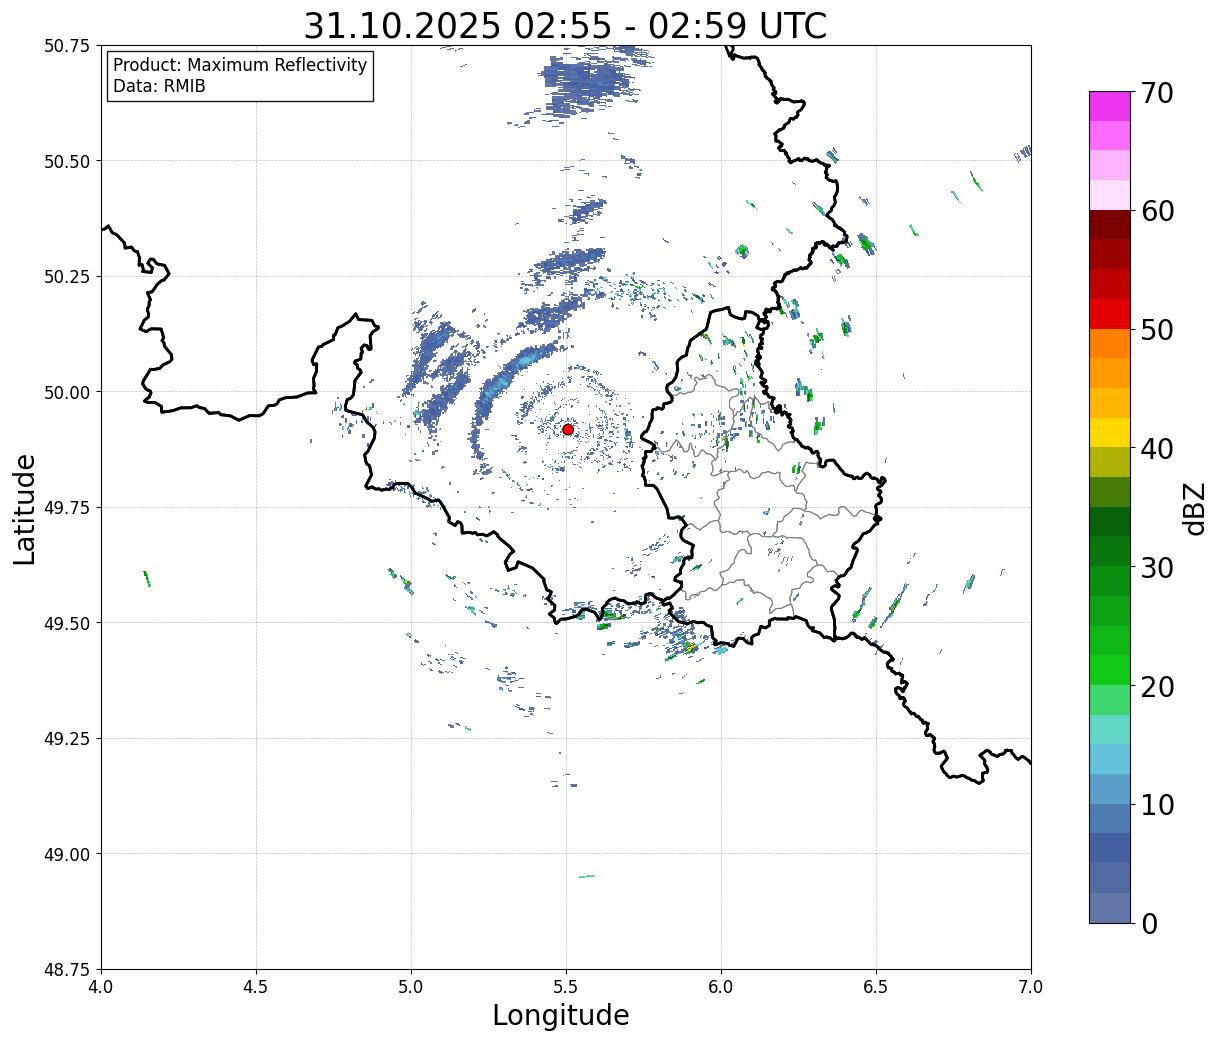Click the plot title with date and time

565,26
